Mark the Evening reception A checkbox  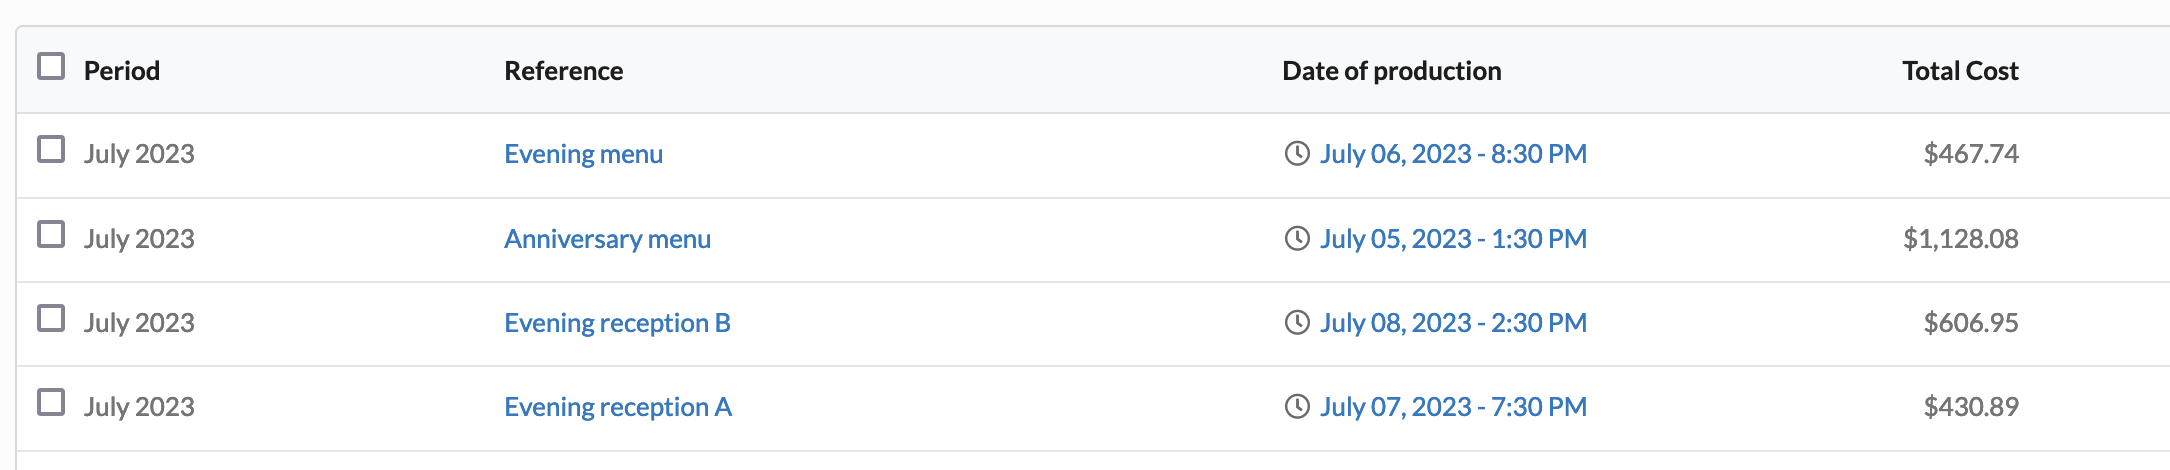coord(51,403)
